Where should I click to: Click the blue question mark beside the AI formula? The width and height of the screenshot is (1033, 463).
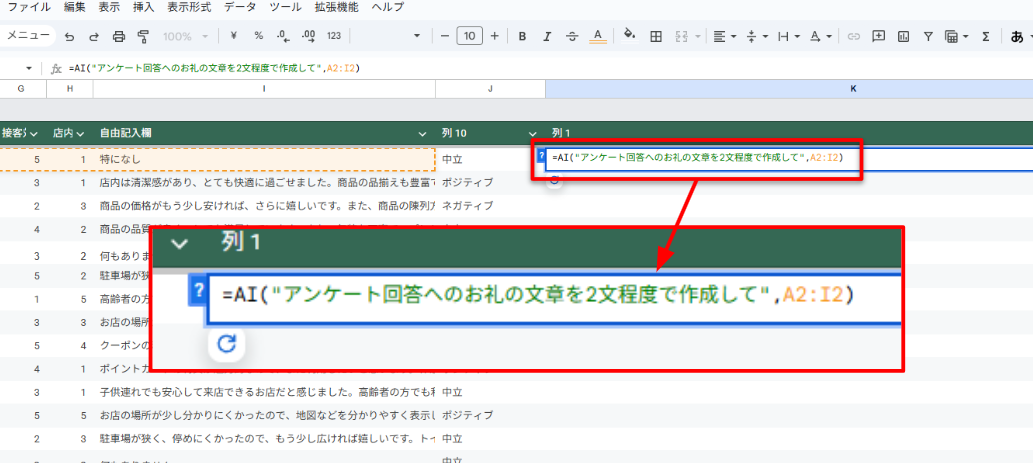541,156
